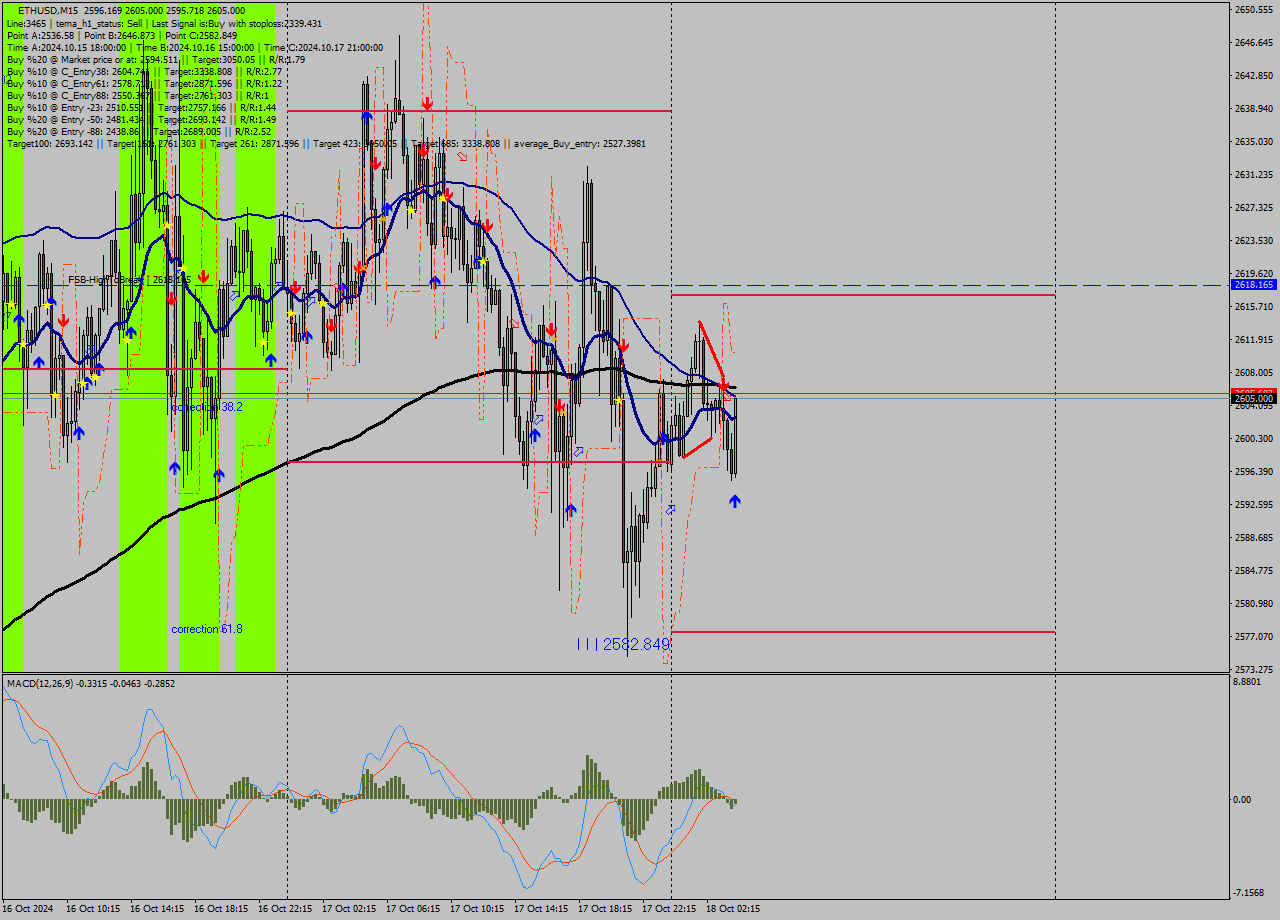Click the '16 Oct 14:15' time label
Screen dimensions: 1280x920
pyautogui.click(x=157, y=909)
